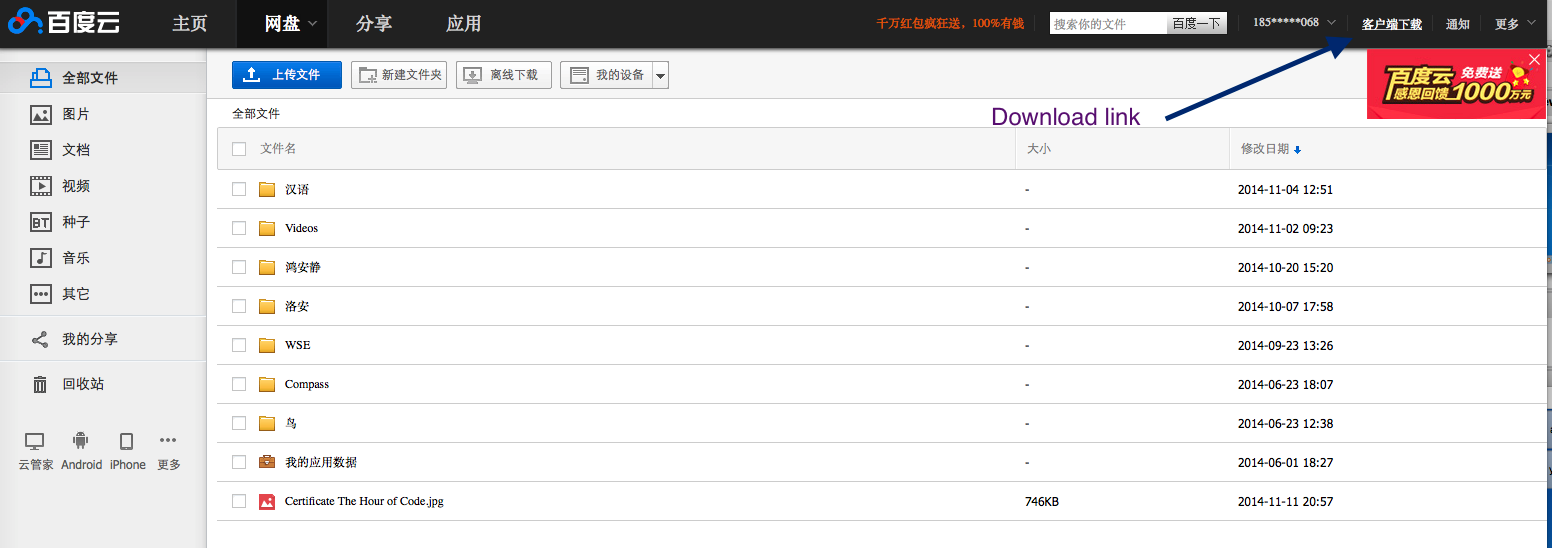
Task: Check the box for 鸿安静 folder
Action: pyautogui.click(x=239, y=267)
